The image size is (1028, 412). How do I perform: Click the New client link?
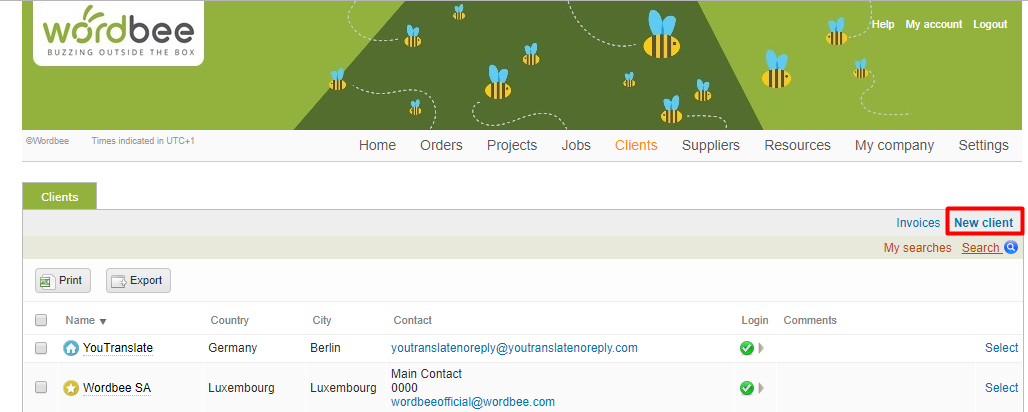pos(983,223)
